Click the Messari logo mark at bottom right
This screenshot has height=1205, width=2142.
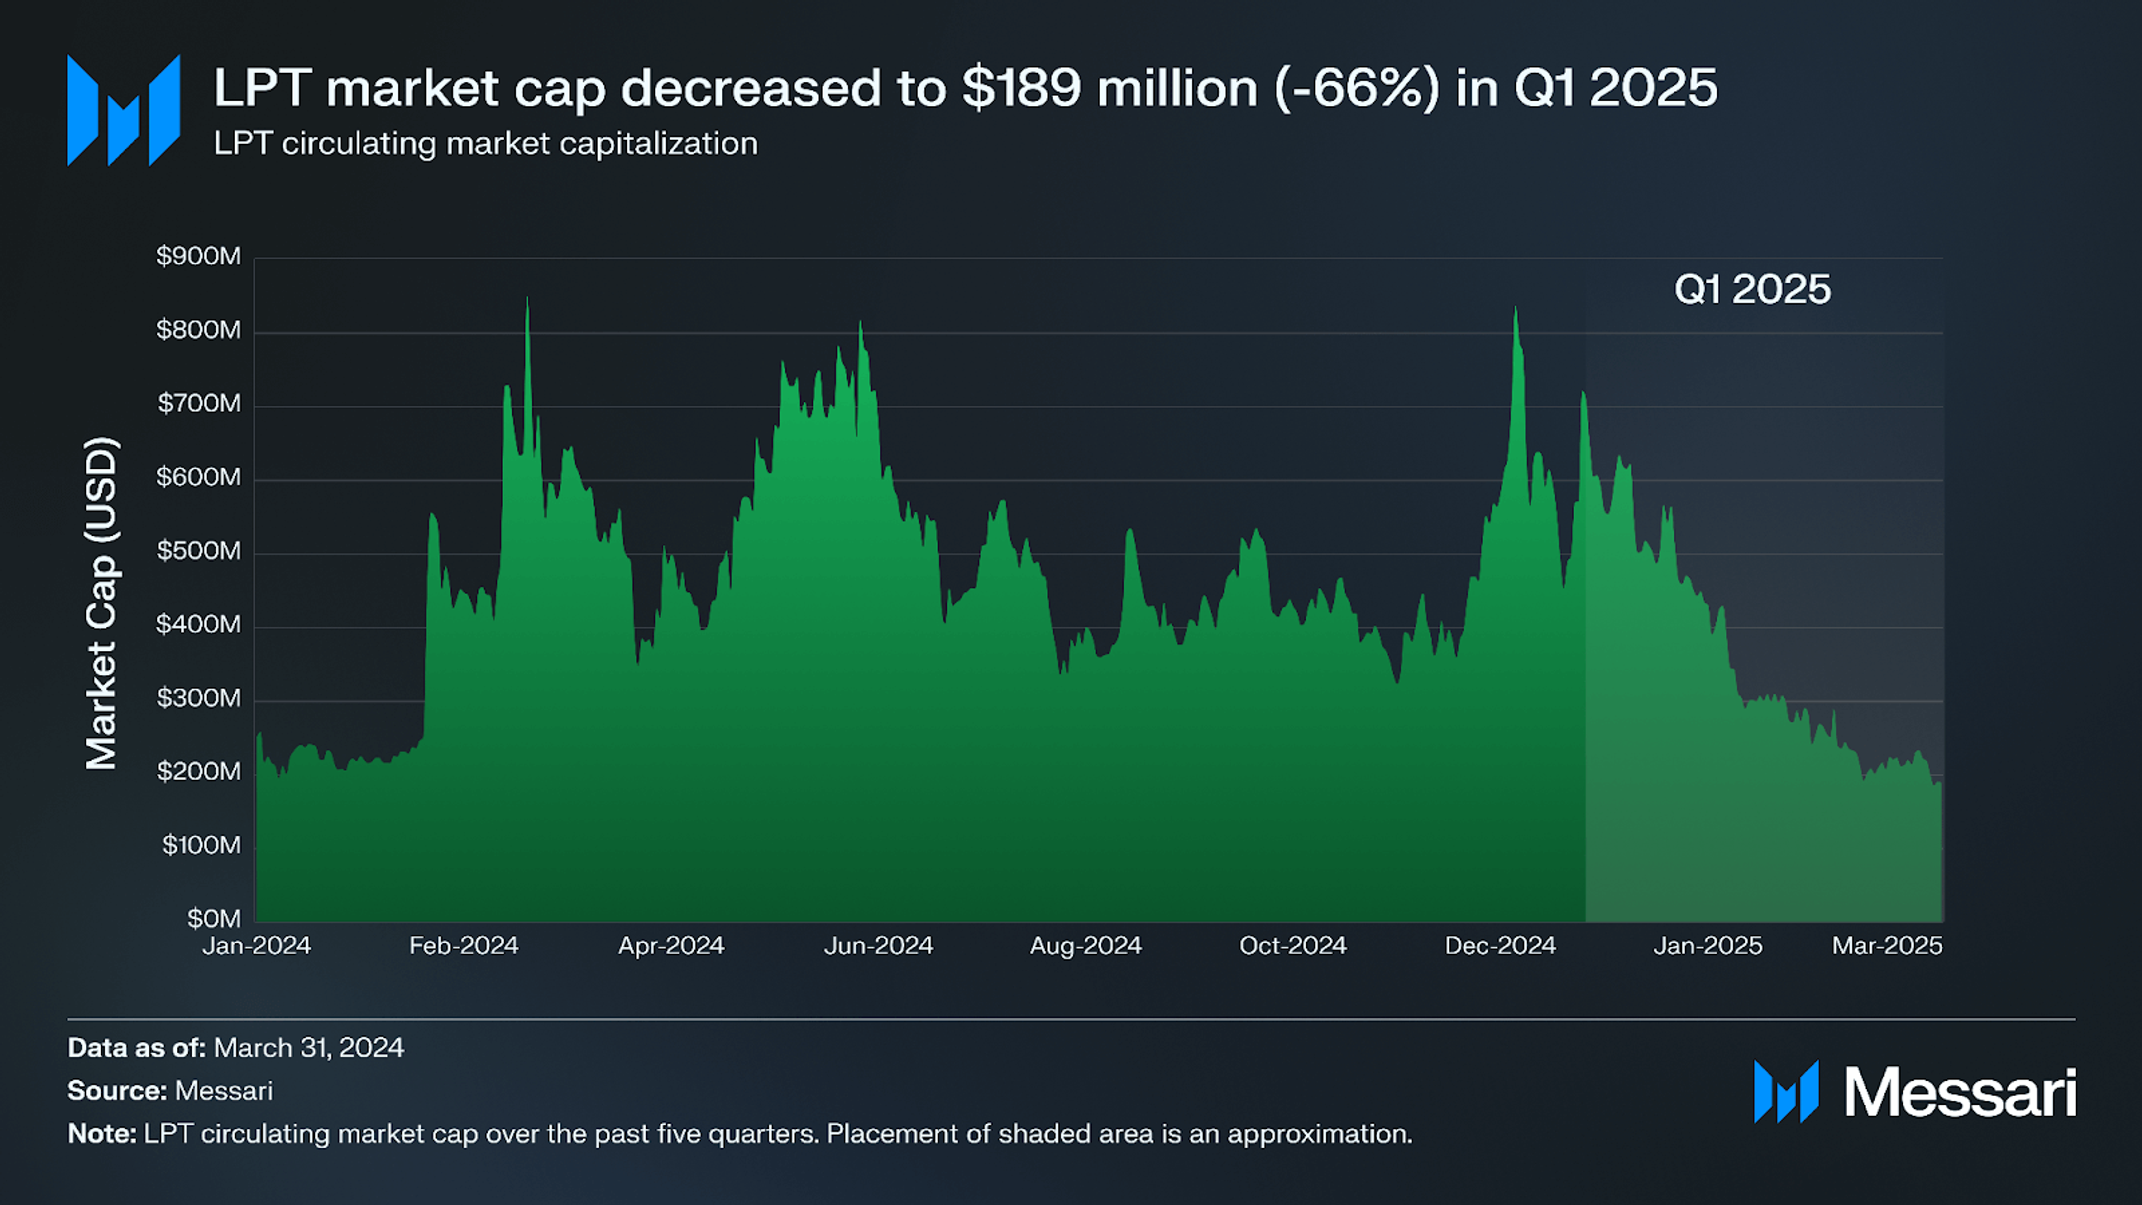tap(1786, 1092)
